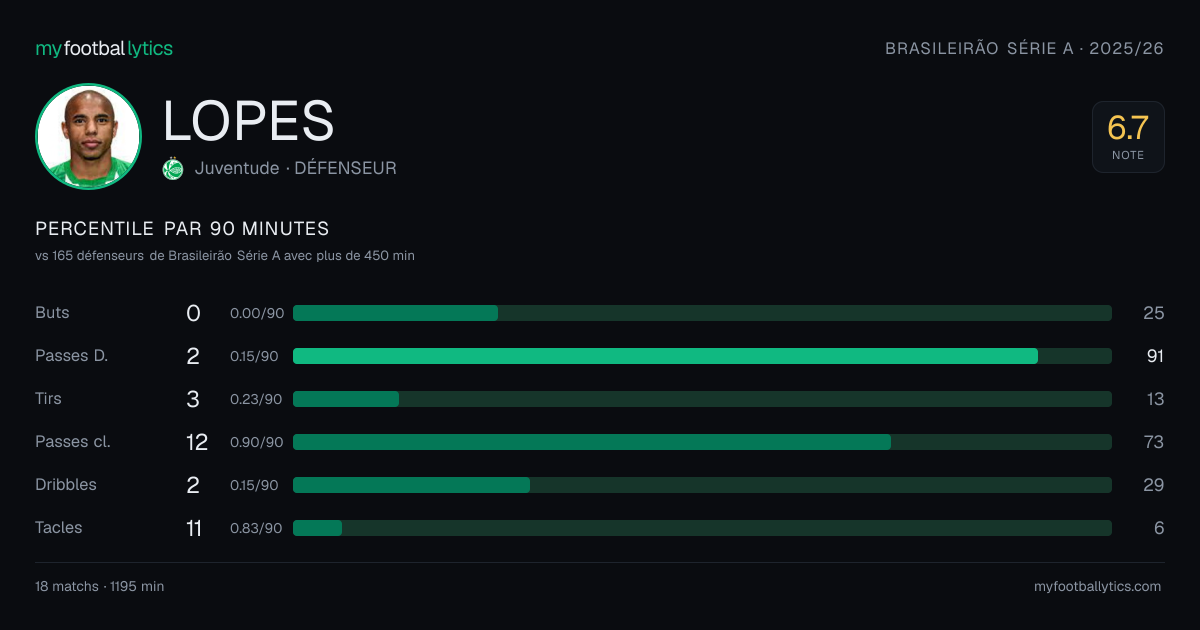Click the Brasileirão Série A 2025/26 label
The height and width of the screenshot is (630, 1200).
[1025, 48]
